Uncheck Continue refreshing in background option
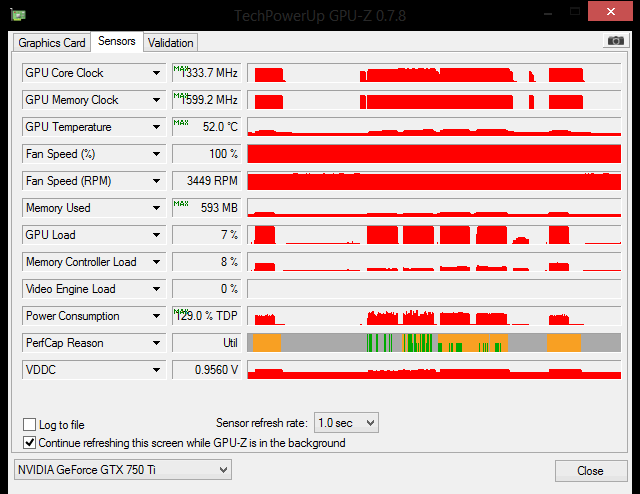This screenshot has height=494, width=640. point(29,443)
